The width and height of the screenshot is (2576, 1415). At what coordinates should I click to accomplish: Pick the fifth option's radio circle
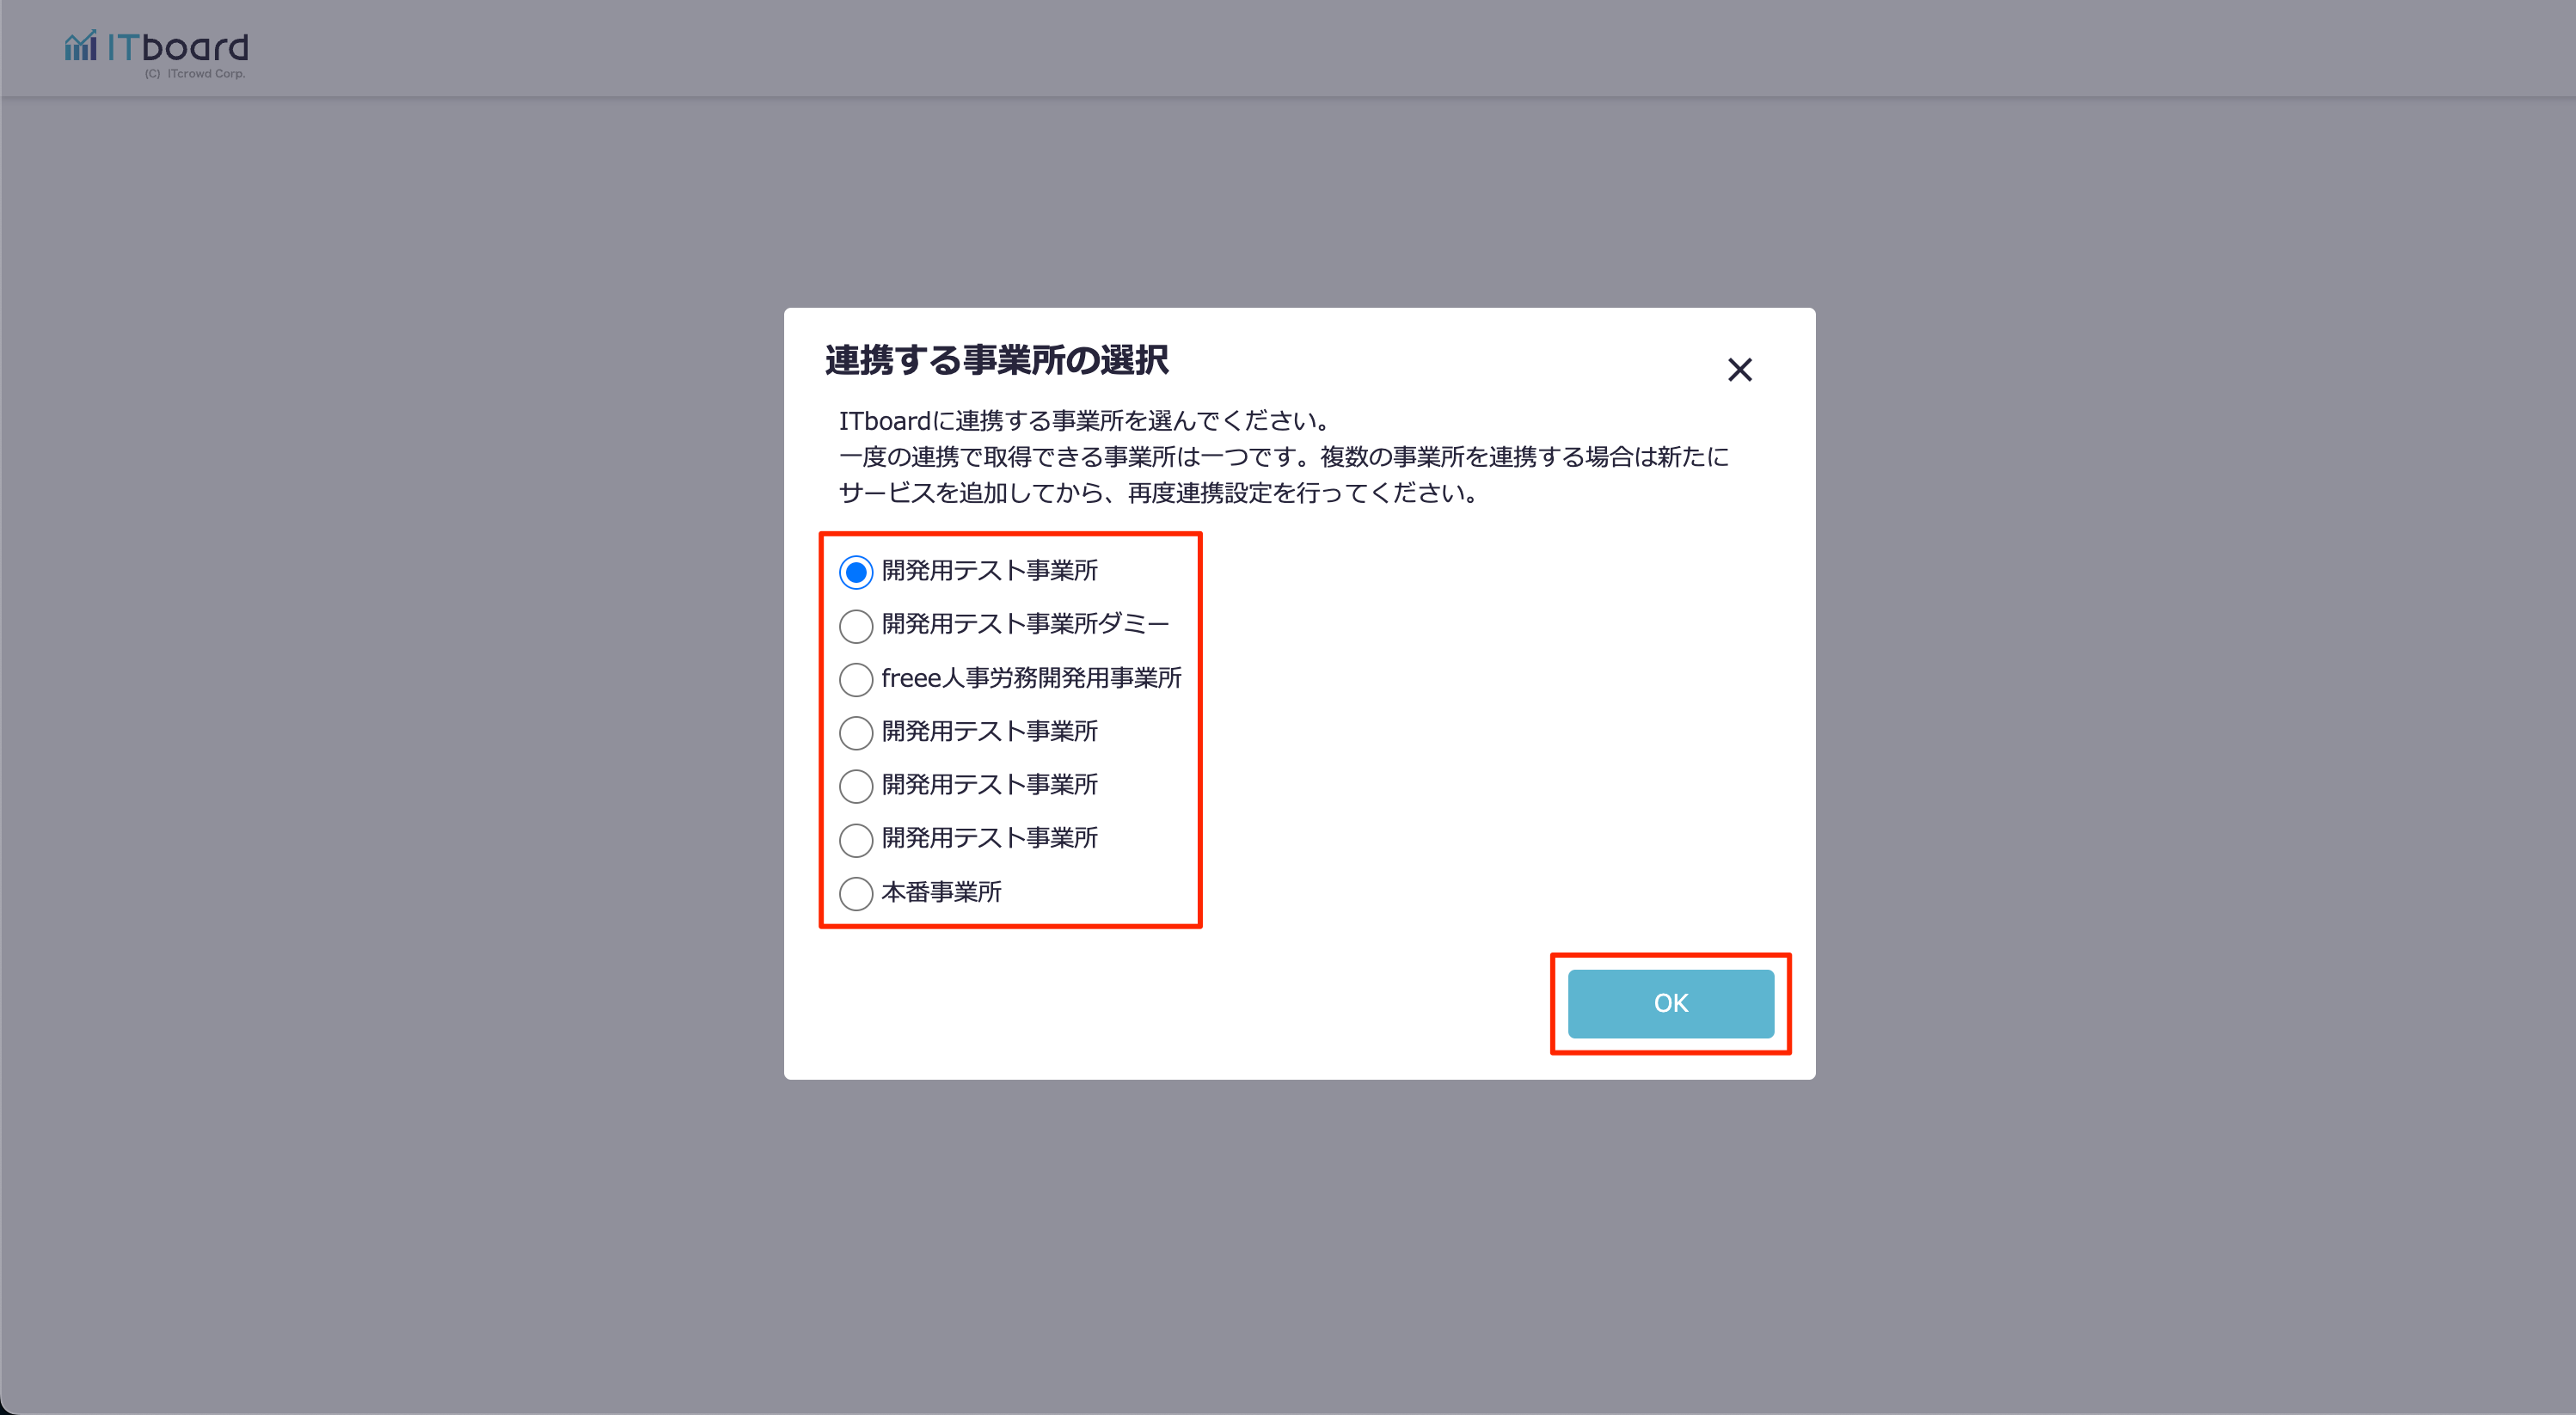856,786
